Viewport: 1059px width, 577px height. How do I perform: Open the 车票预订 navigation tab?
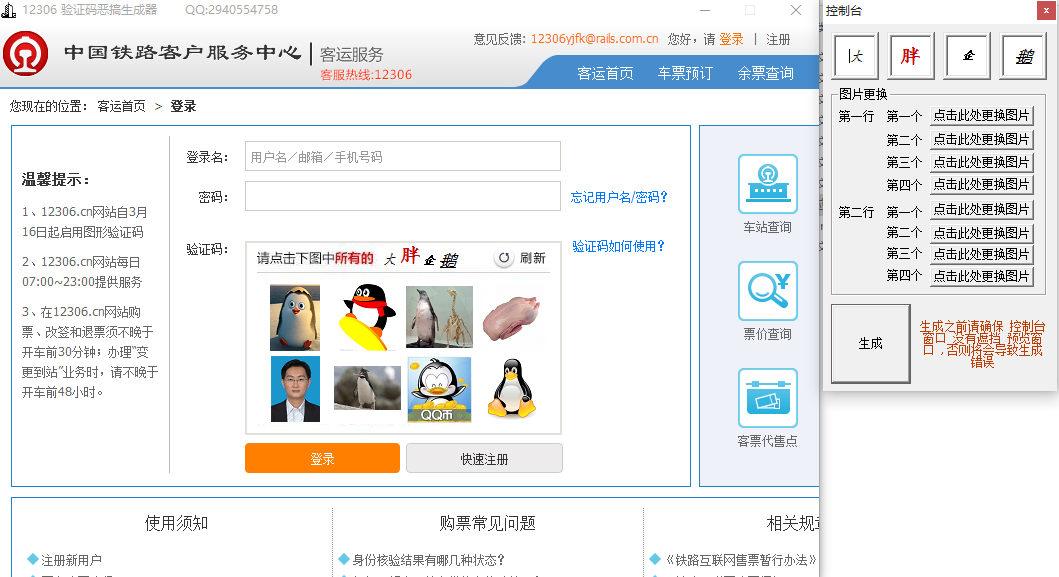pyautogui.click(x=686, y=73)
